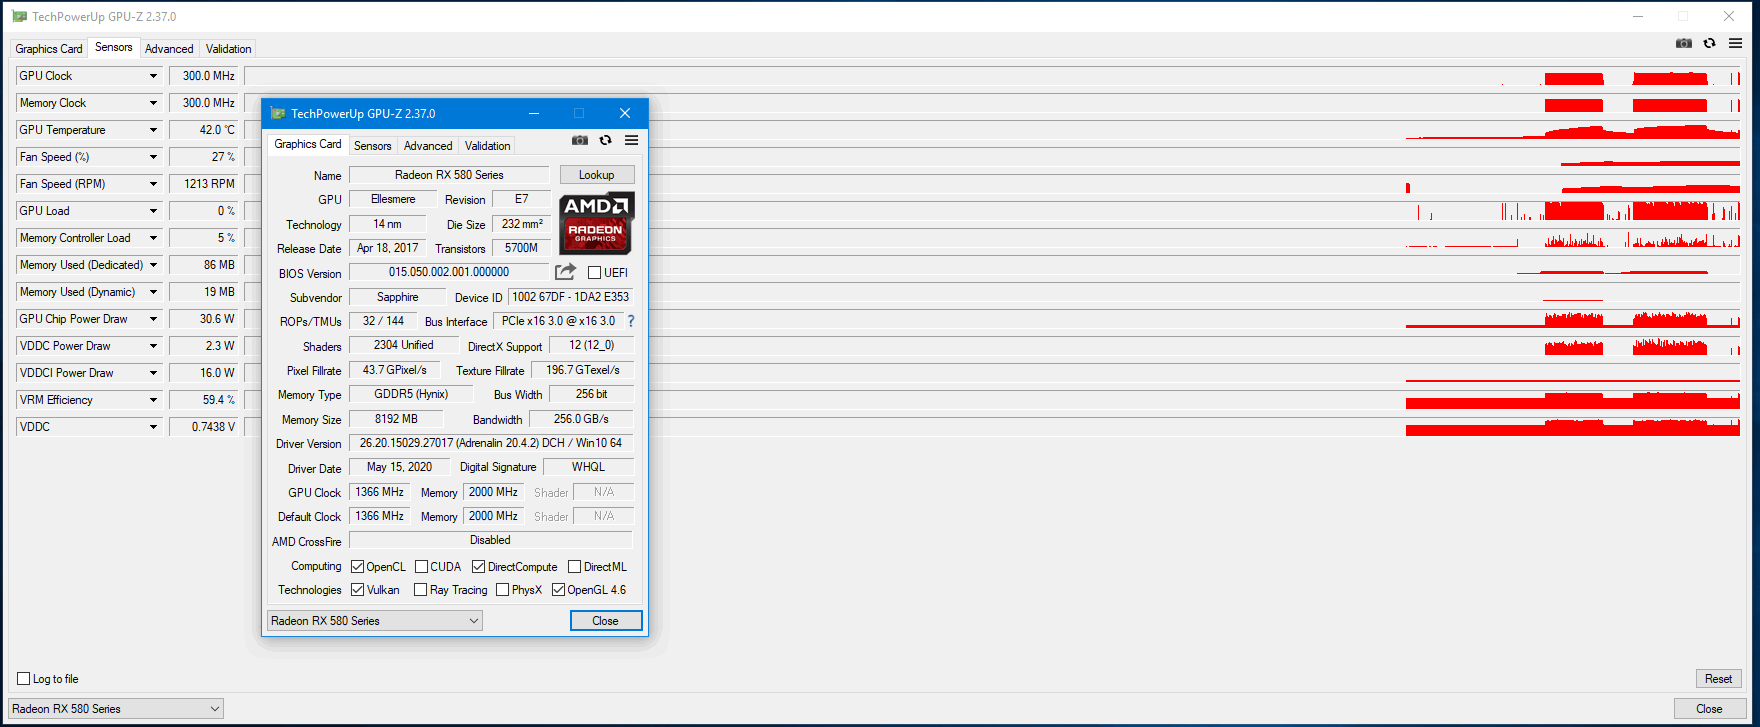Click Device ID field value

pos(570,297)
